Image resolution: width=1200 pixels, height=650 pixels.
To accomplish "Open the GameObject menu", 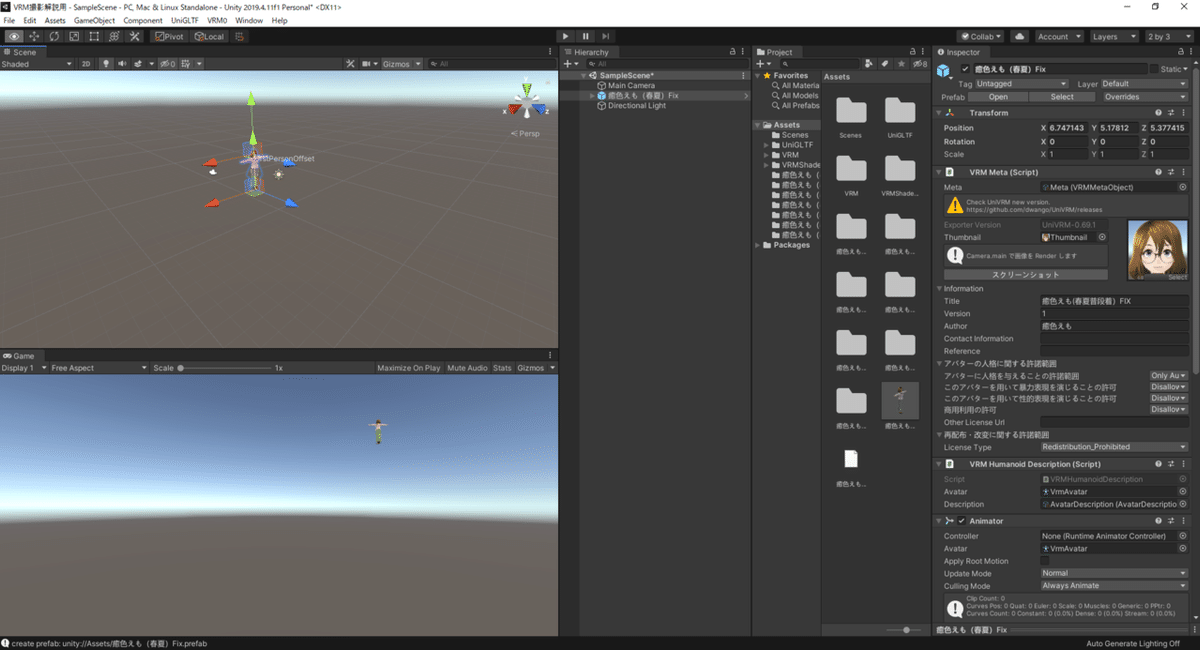I will point(94,20).
